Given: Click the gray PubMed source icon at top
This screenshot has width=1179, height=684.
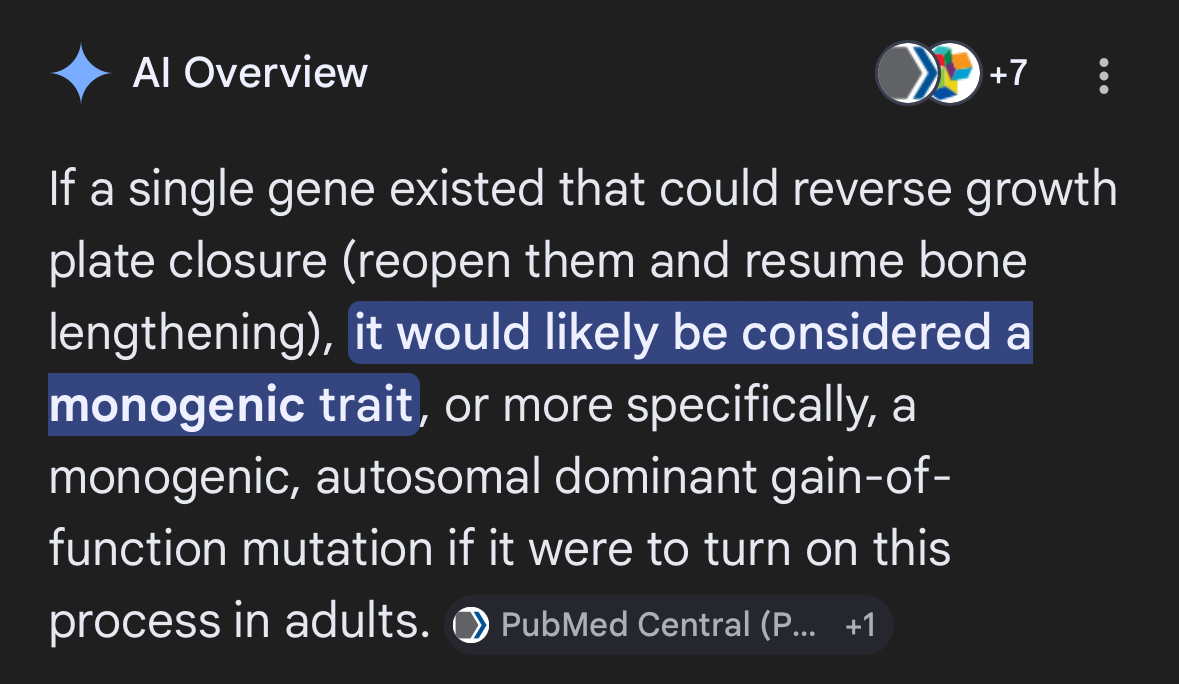Looking at the screenshot, I should point(903,74).
